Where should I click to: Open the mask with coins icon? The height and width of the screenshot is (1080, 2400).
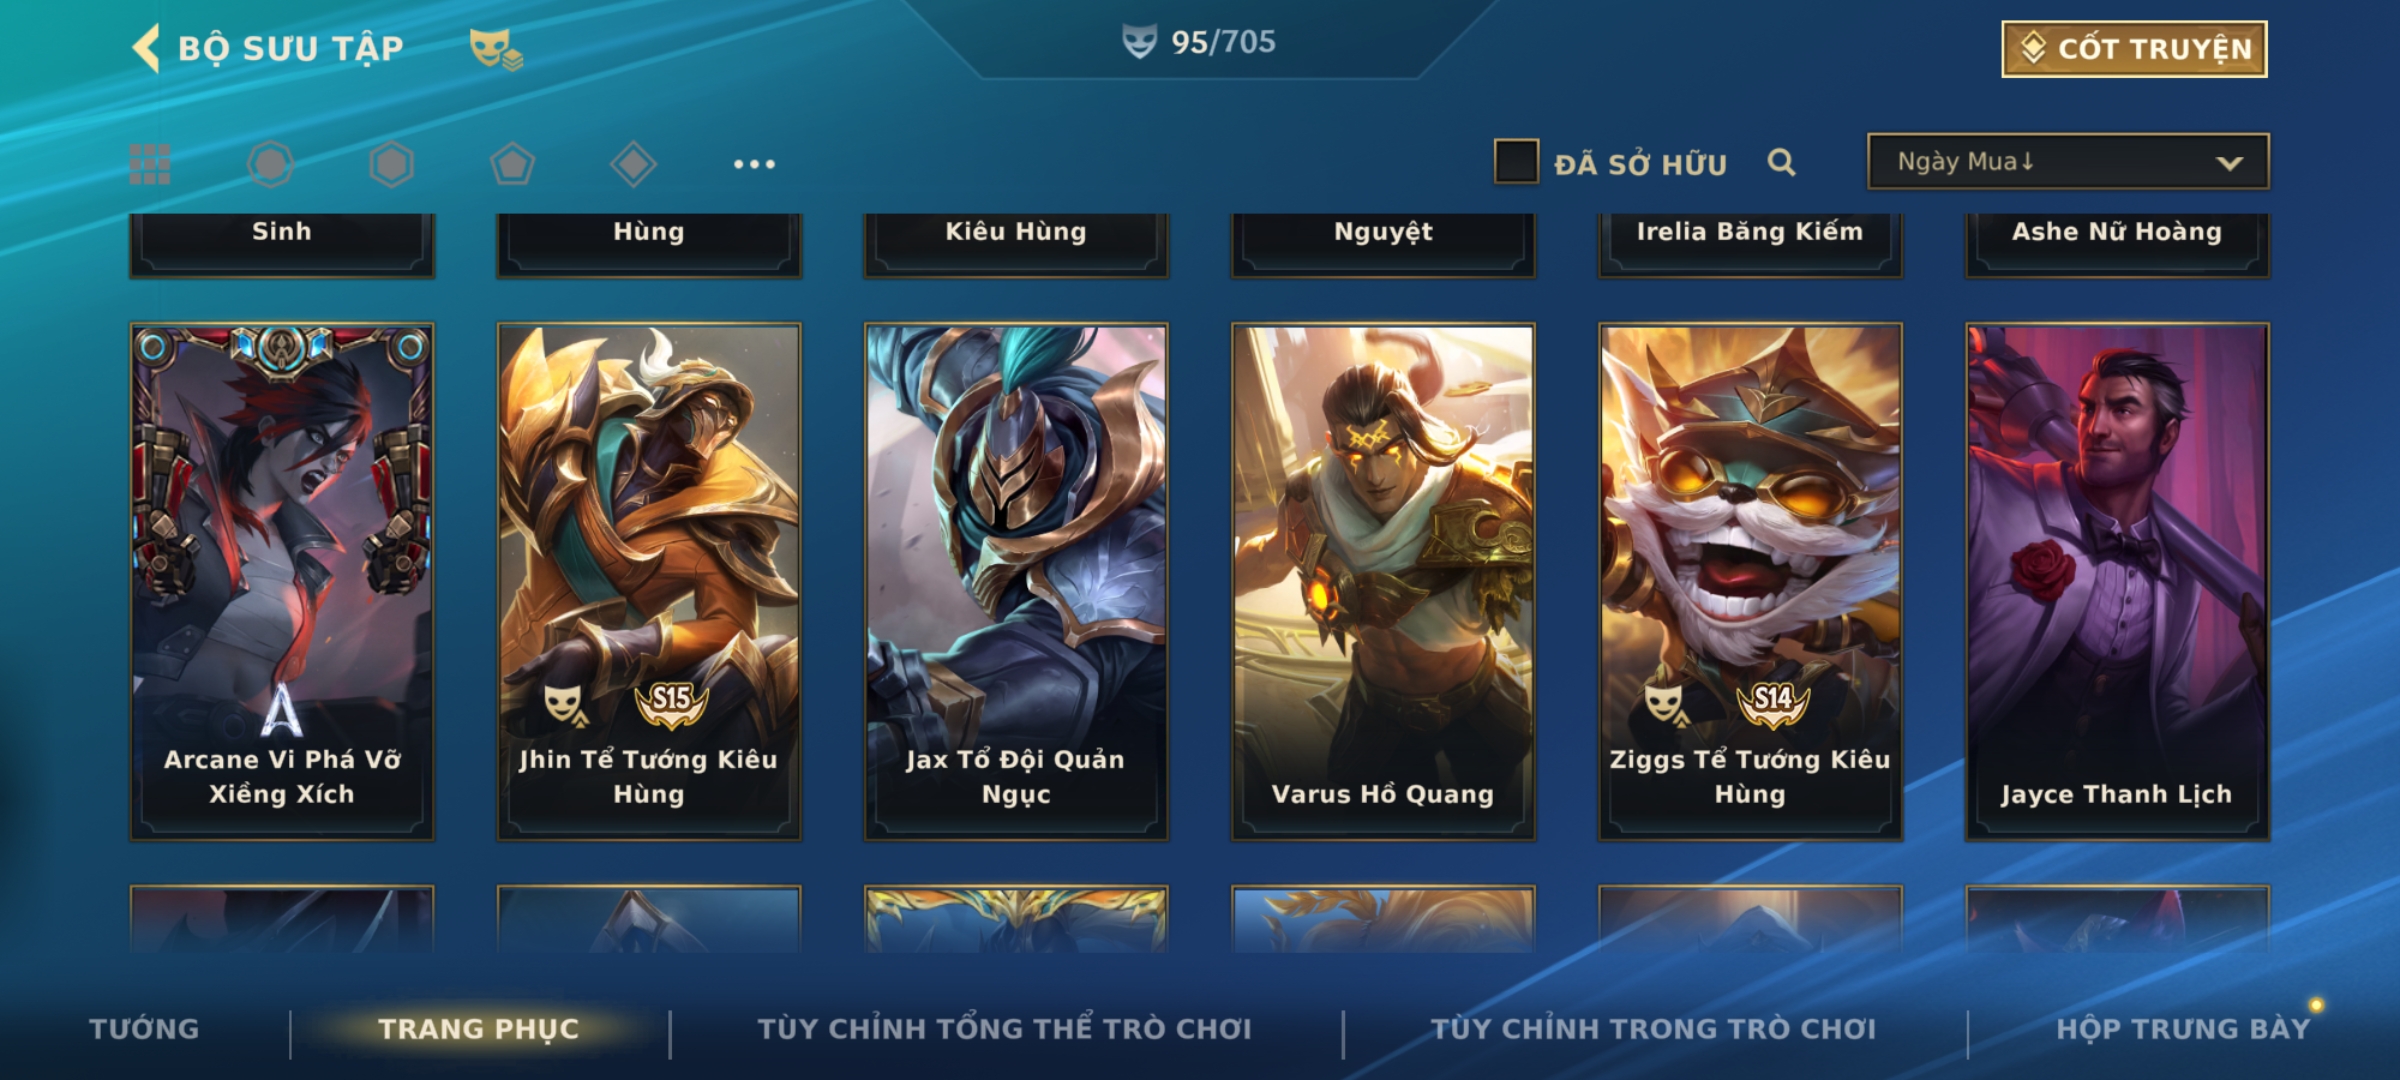(x=496, y=48)
